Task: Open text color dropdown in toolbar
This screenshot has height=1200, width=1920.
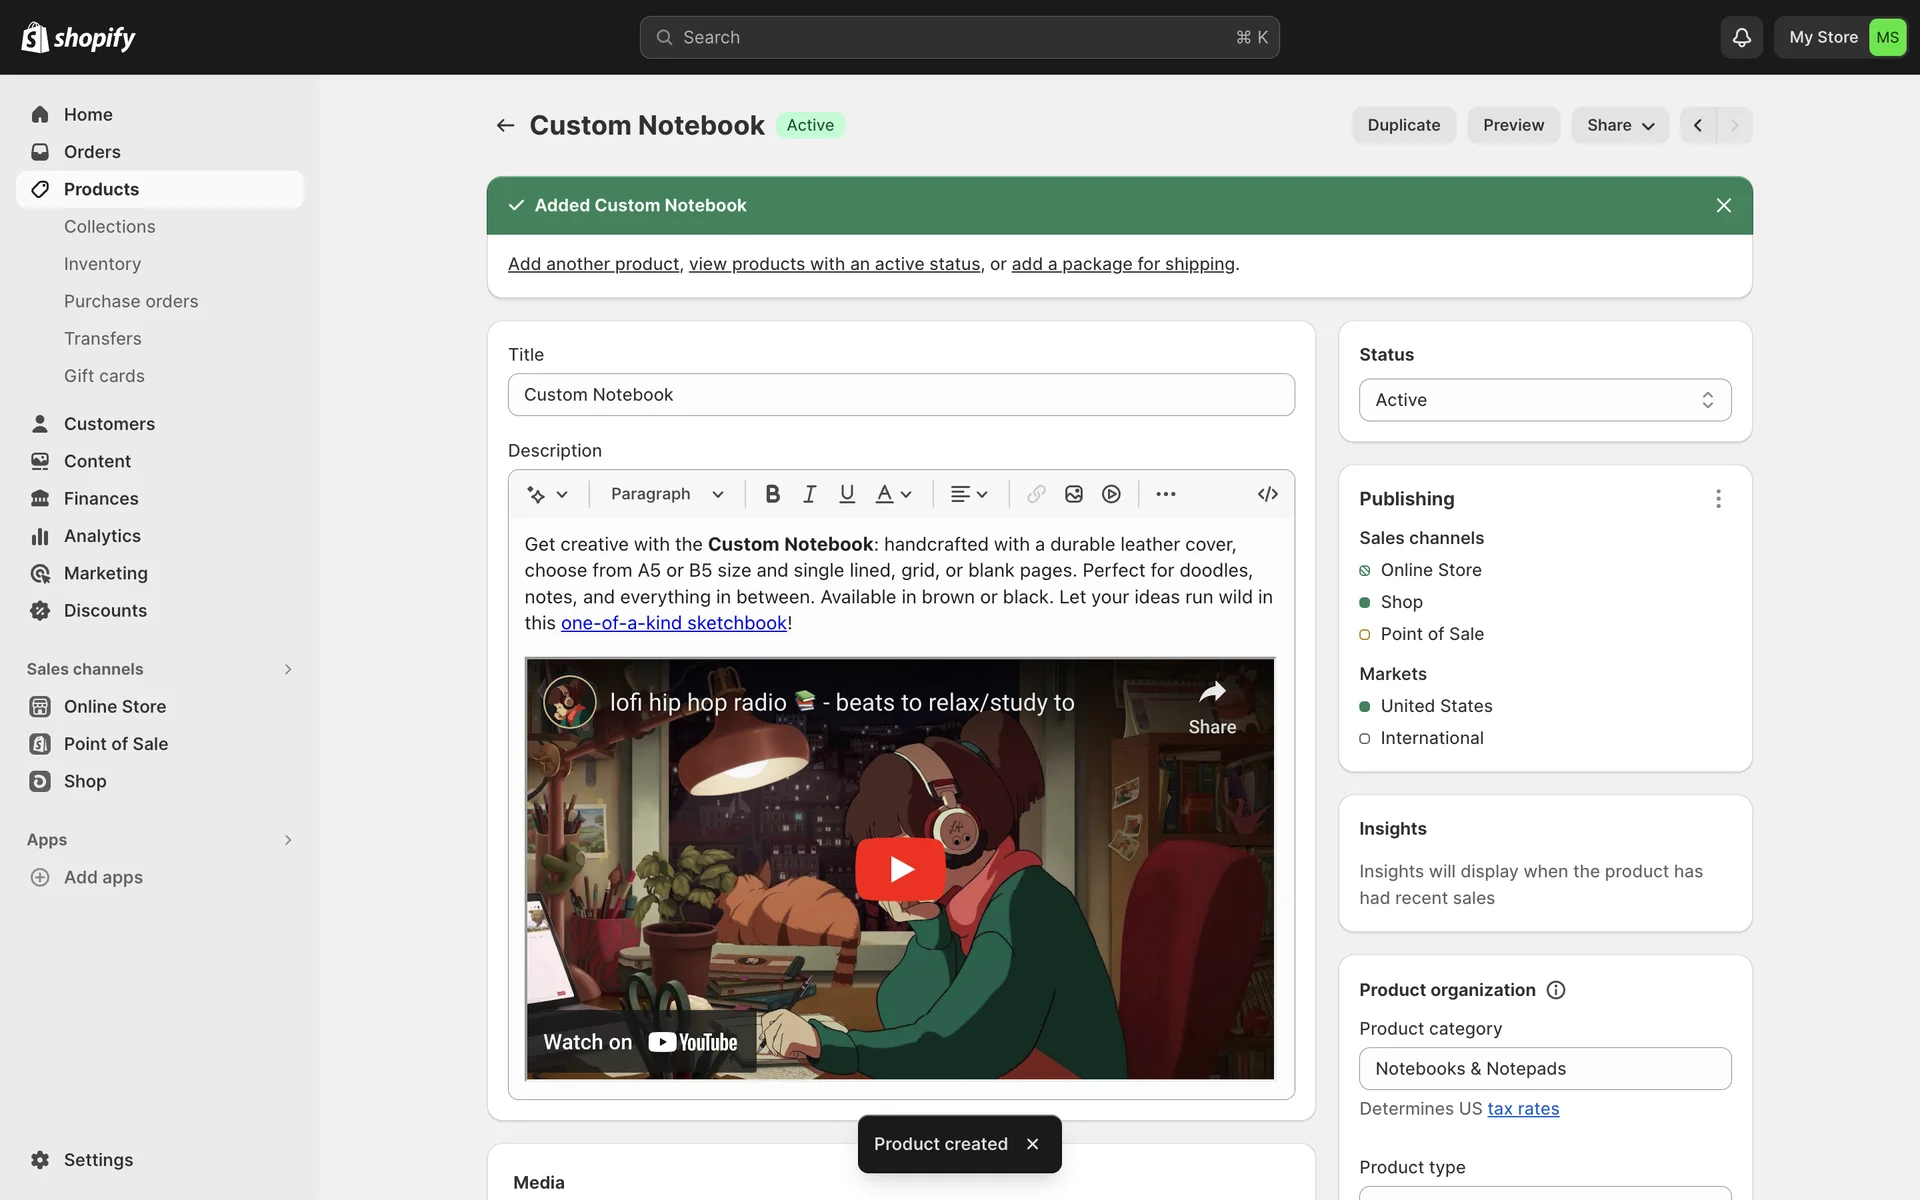Action: tap(894, 494)
